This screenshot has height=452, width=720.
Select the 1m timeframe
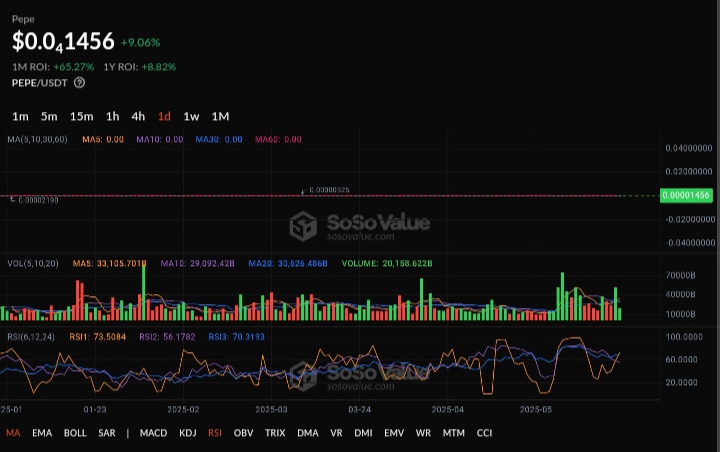point(20,116)
